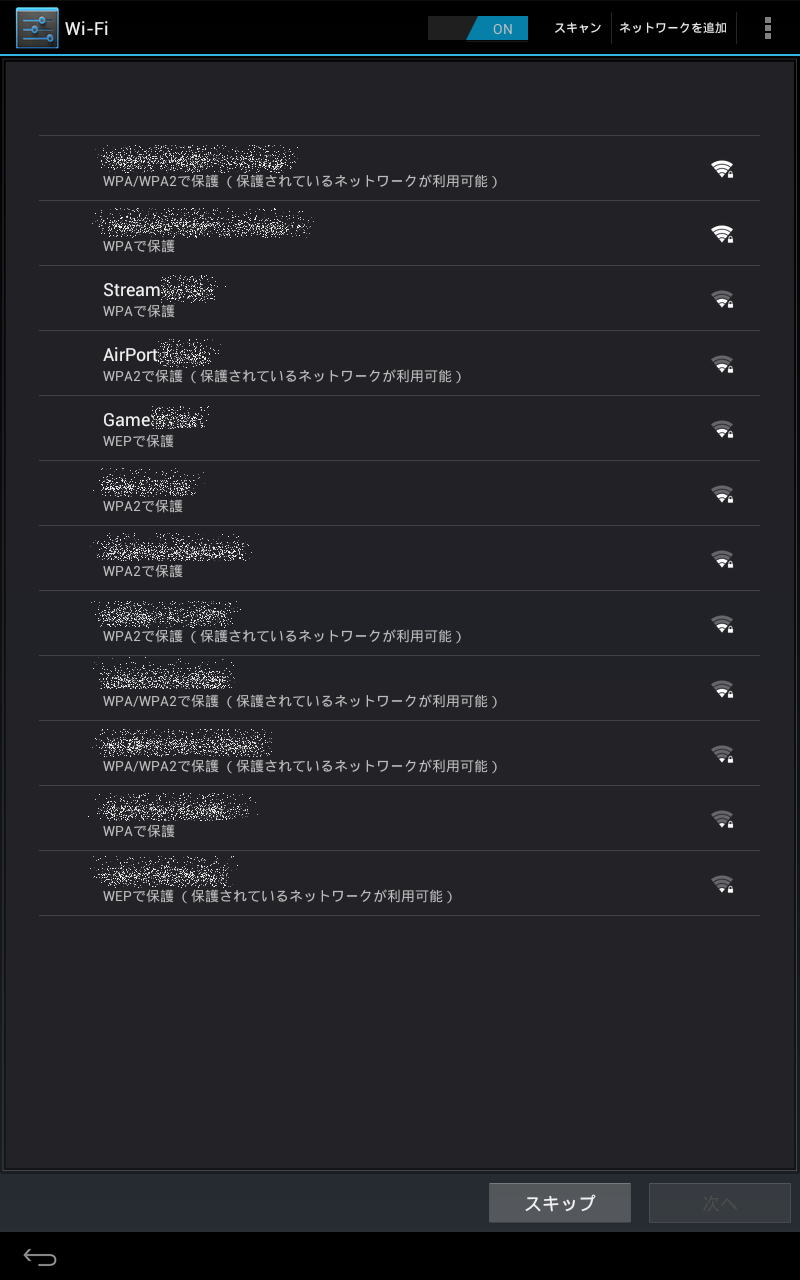Click the Wi-Fi title text
This screenshot has height=1280, width=800.
[87, 28]
